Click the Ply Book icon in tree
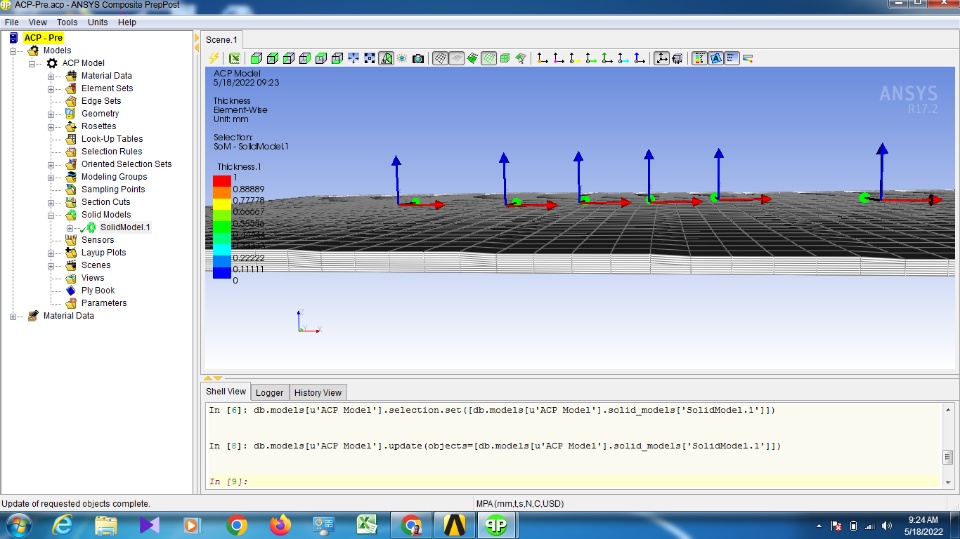 (x=70, y=290)
